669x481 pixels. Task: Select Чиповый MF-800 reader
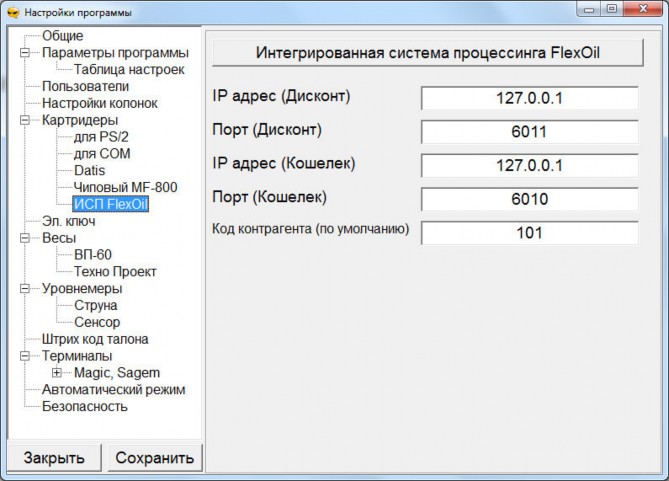point(125,187)
